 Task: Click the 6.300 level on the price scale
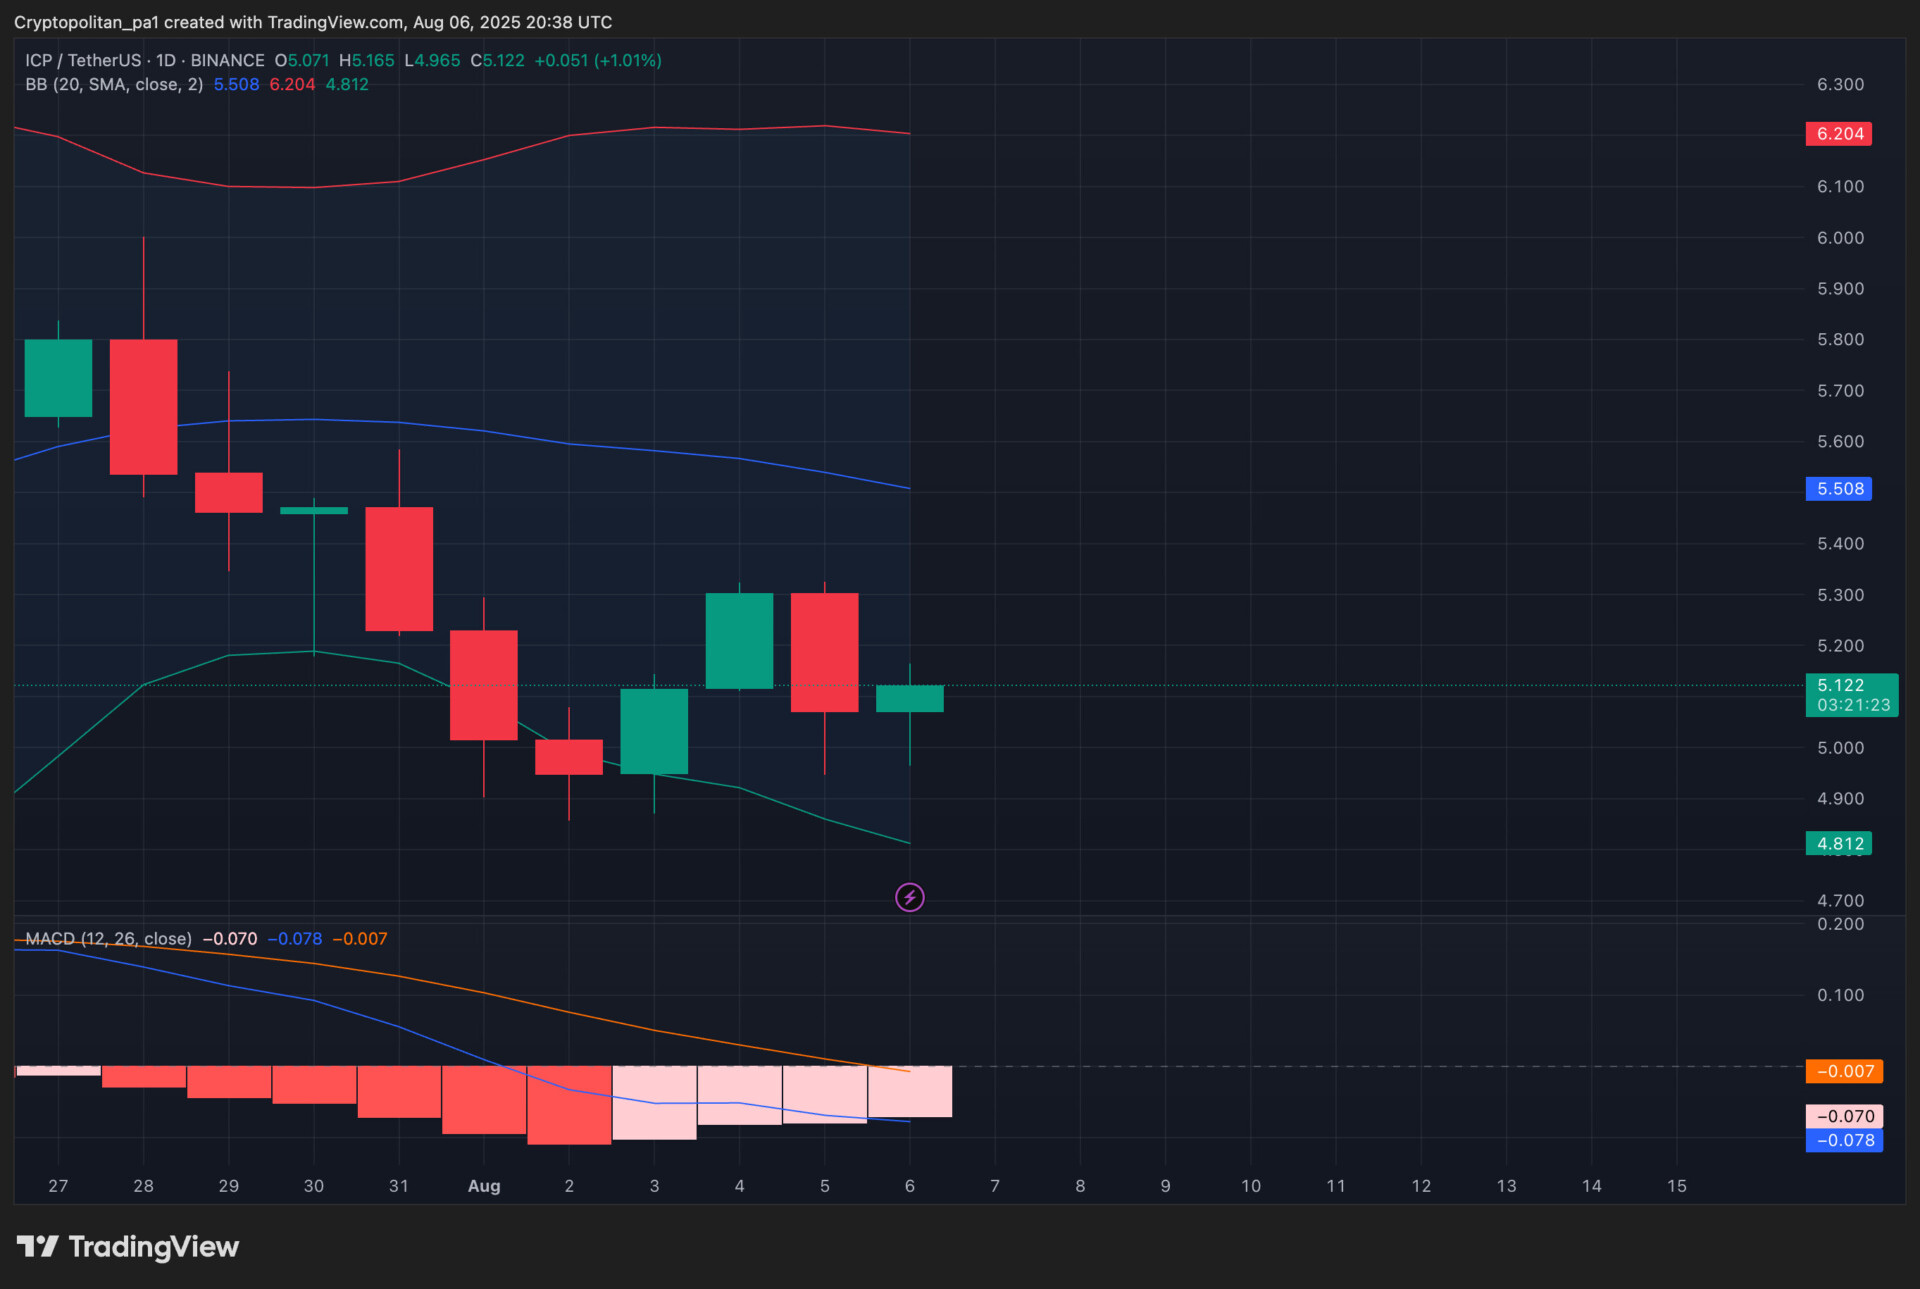(1840, 85)
